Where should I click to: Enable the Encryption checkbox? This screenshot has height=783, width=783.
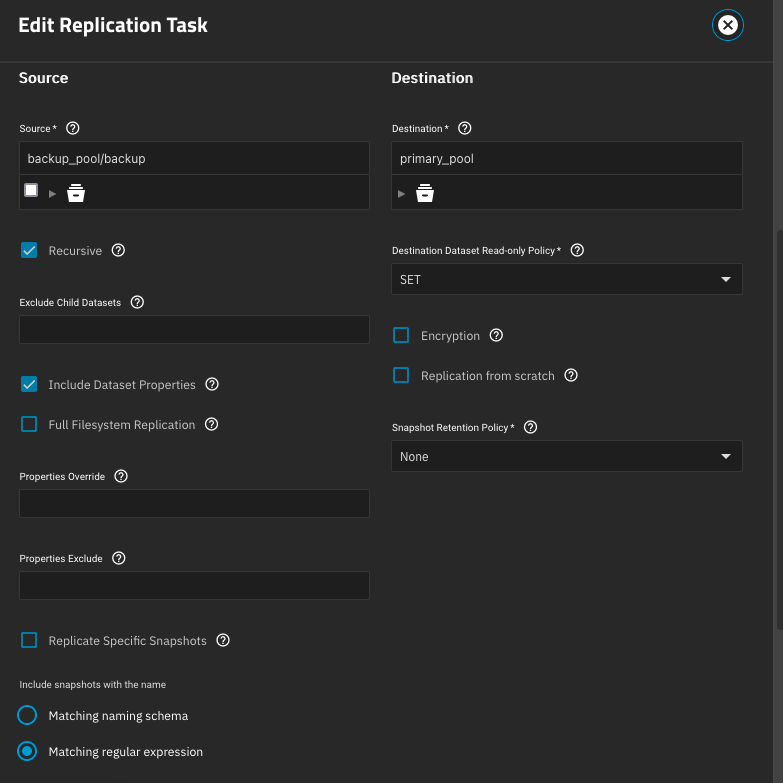pos(401,336)
